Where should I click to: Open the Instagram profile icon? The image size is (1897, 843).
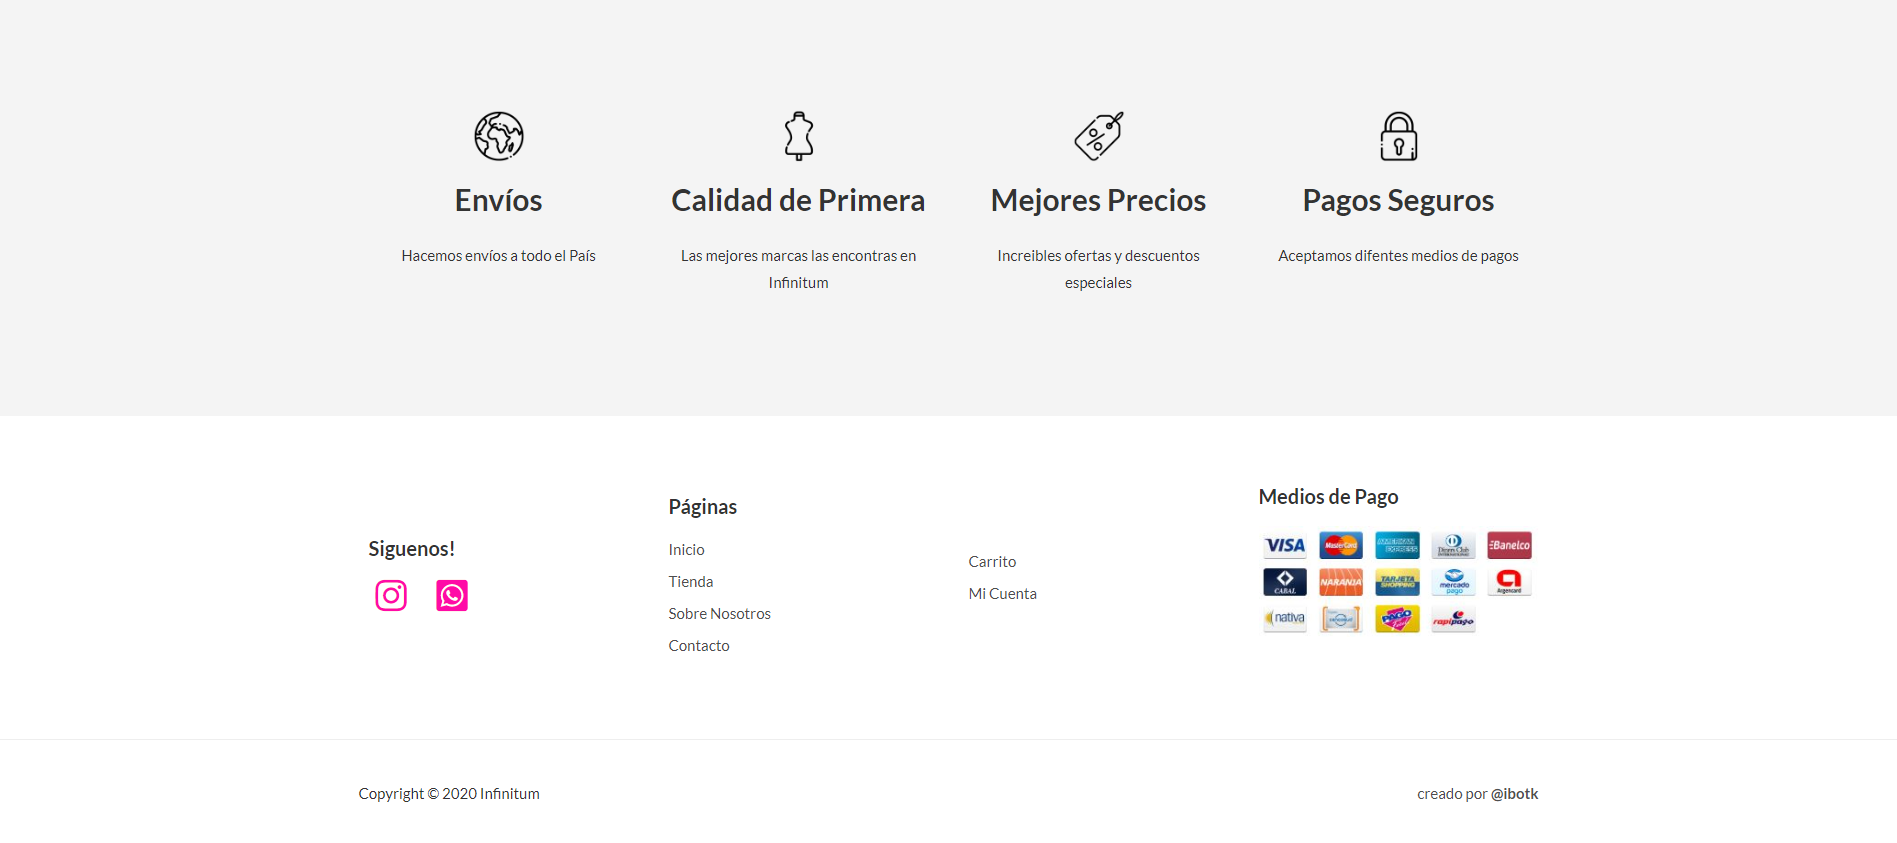[x=391, y=596]
